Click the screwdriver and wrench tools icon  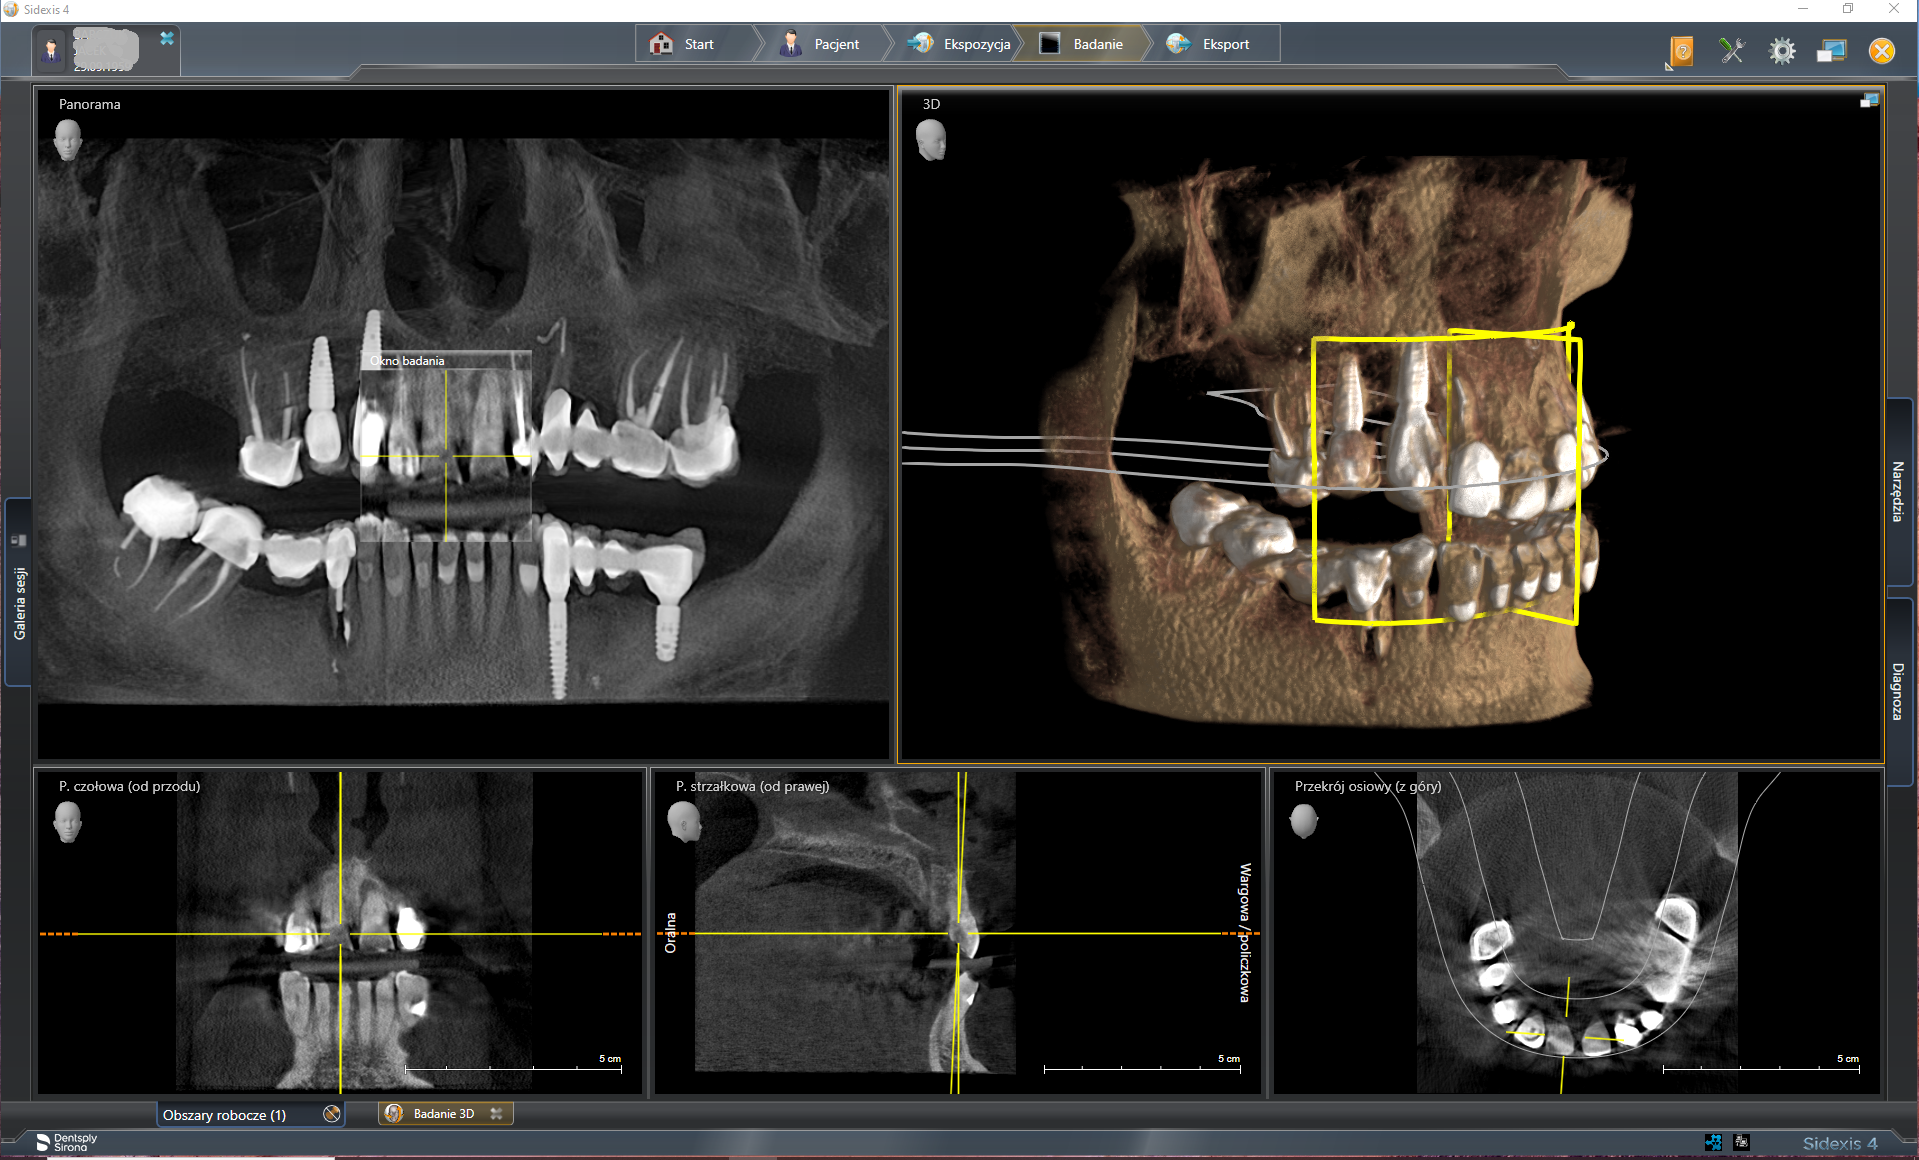pos(1732,50)
